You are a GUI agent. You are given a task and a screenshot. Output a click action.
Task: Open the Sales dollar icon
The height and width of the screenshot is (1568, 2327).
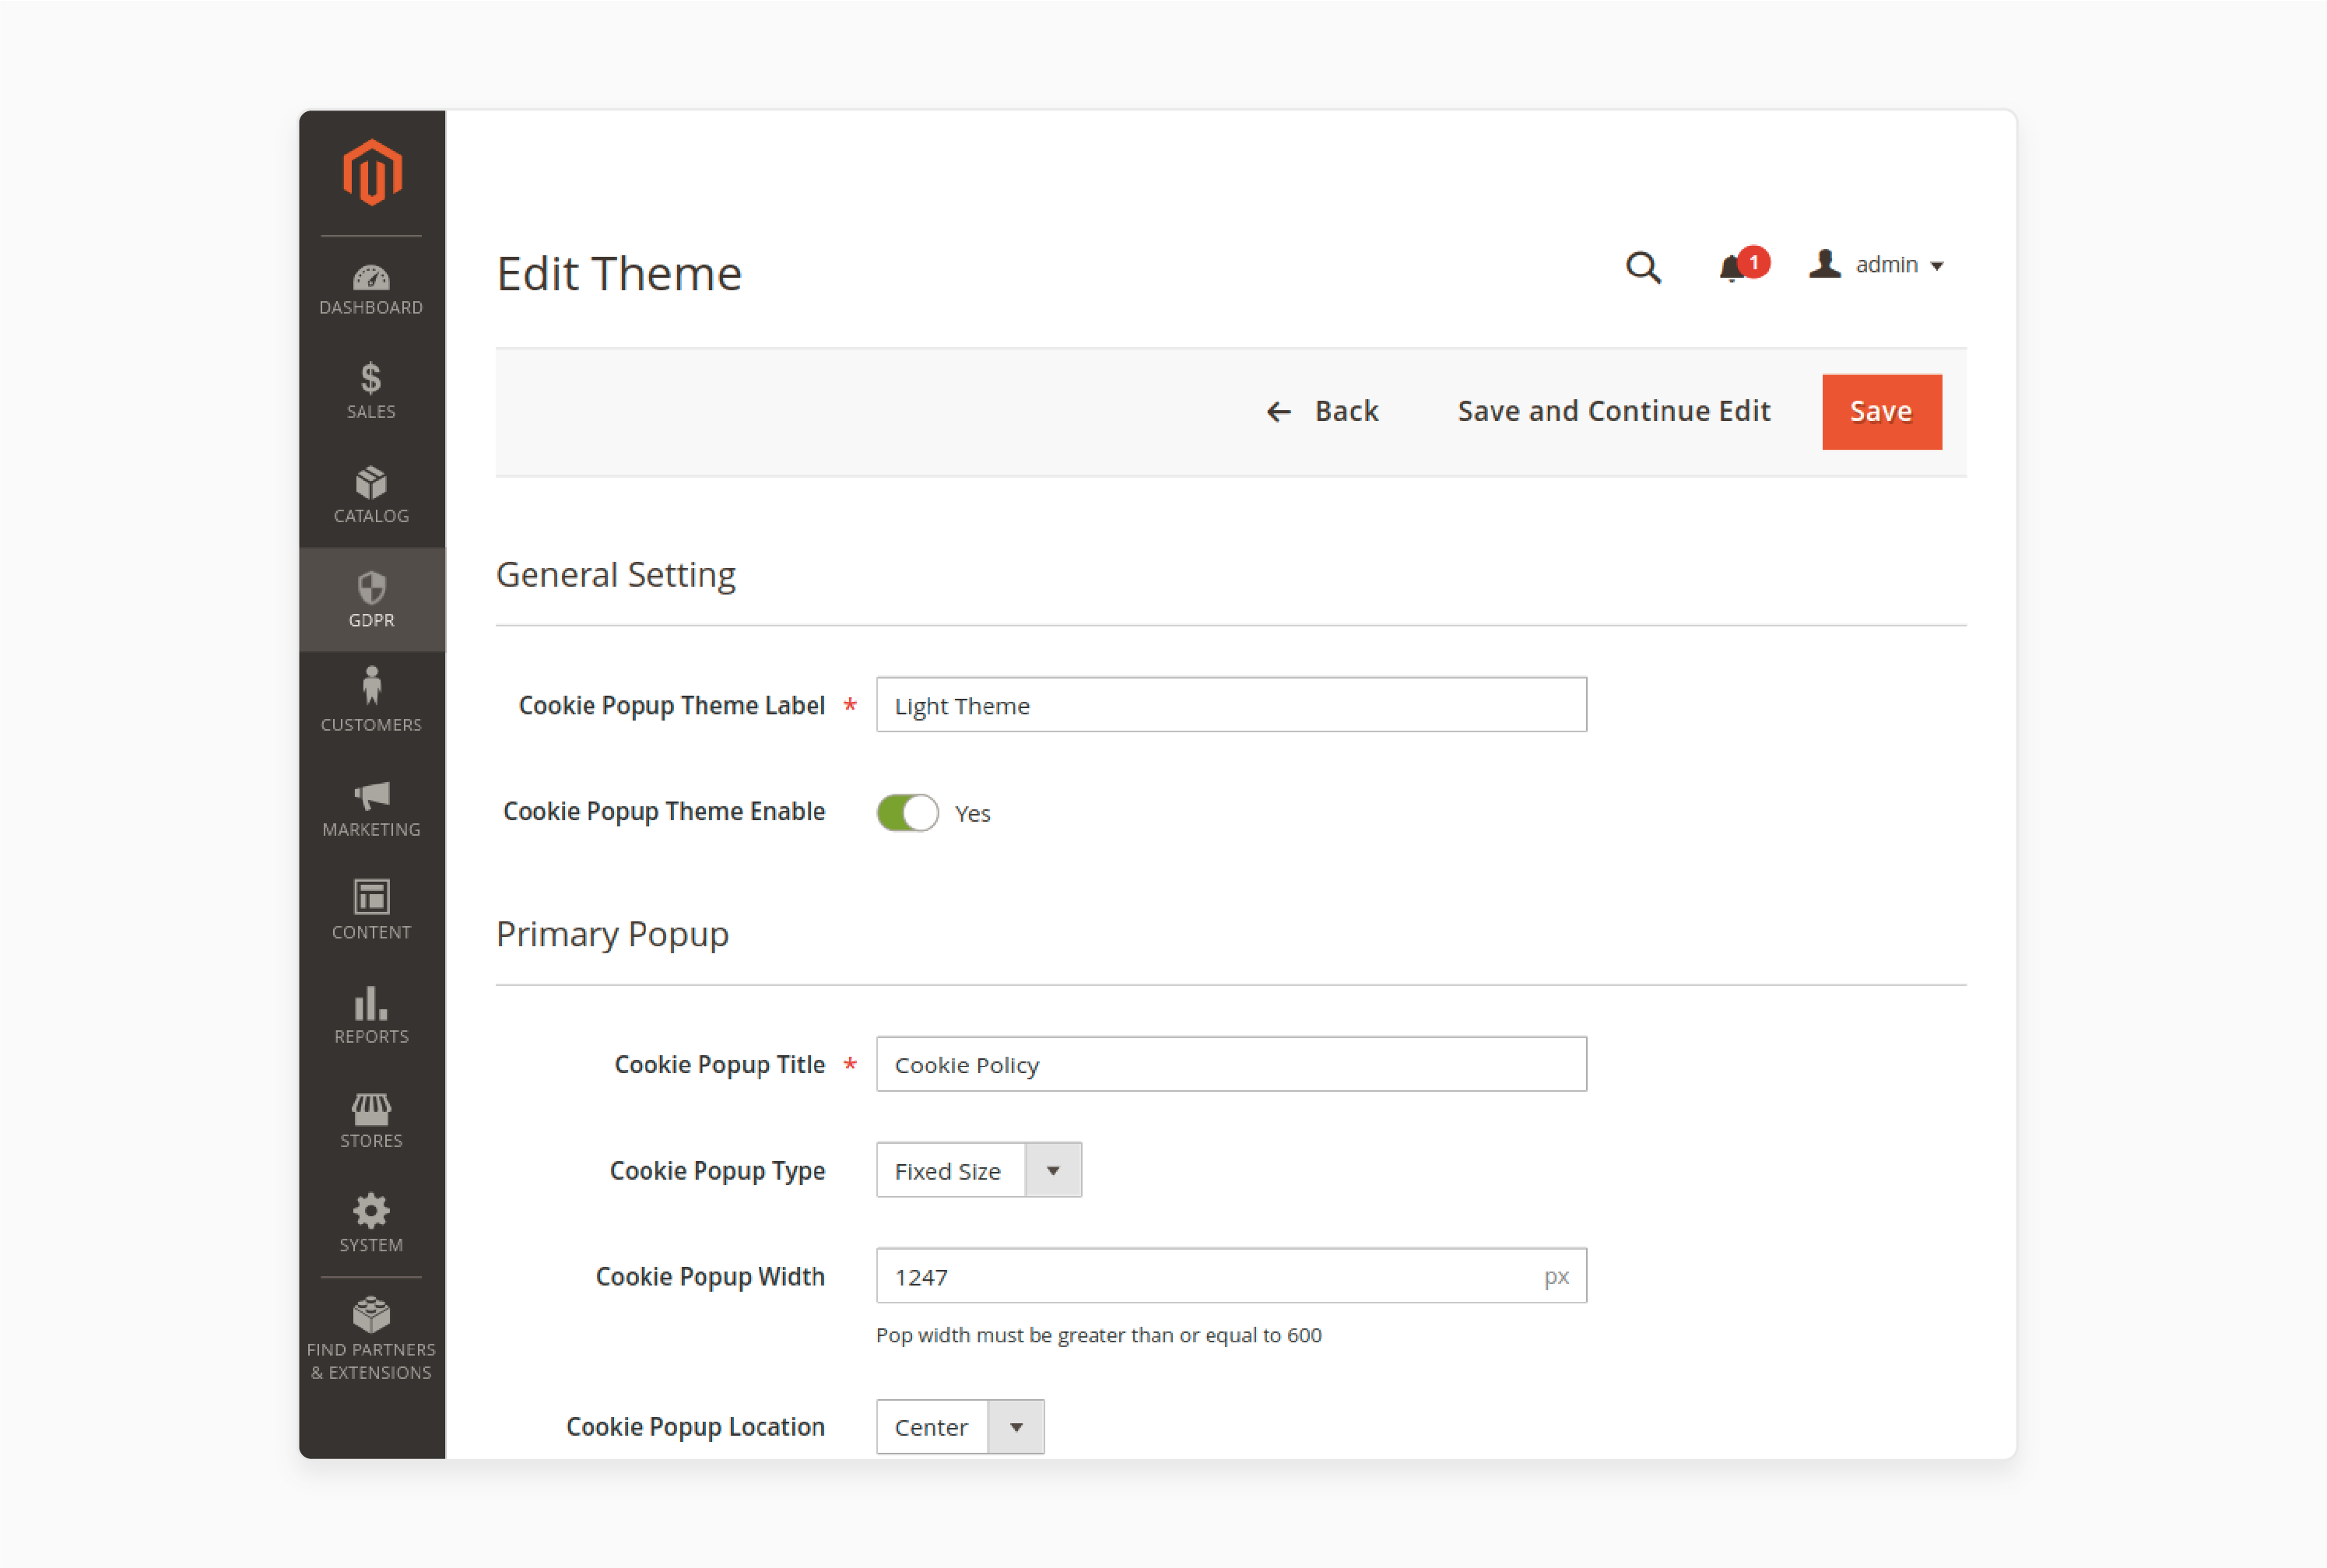(371, 378)
